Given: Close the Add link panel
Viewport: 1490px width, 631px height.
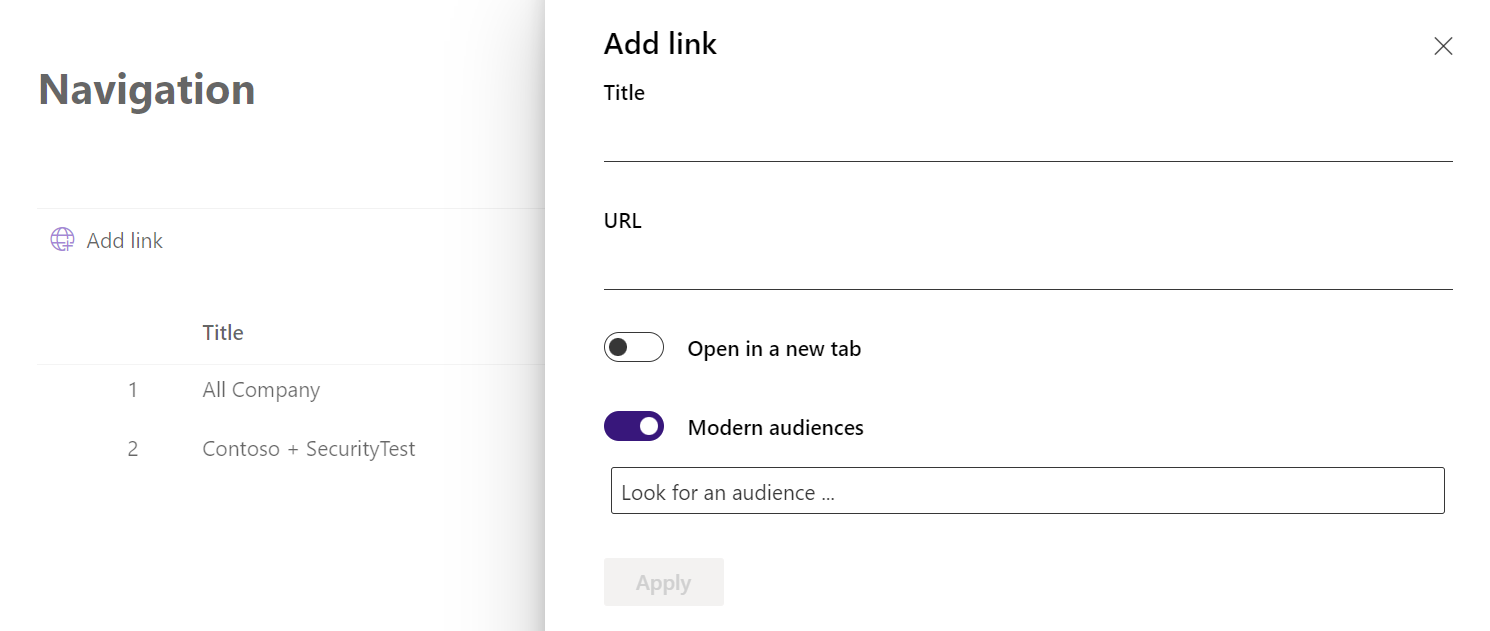Looking at the screenshot, I should point(1443,46).
